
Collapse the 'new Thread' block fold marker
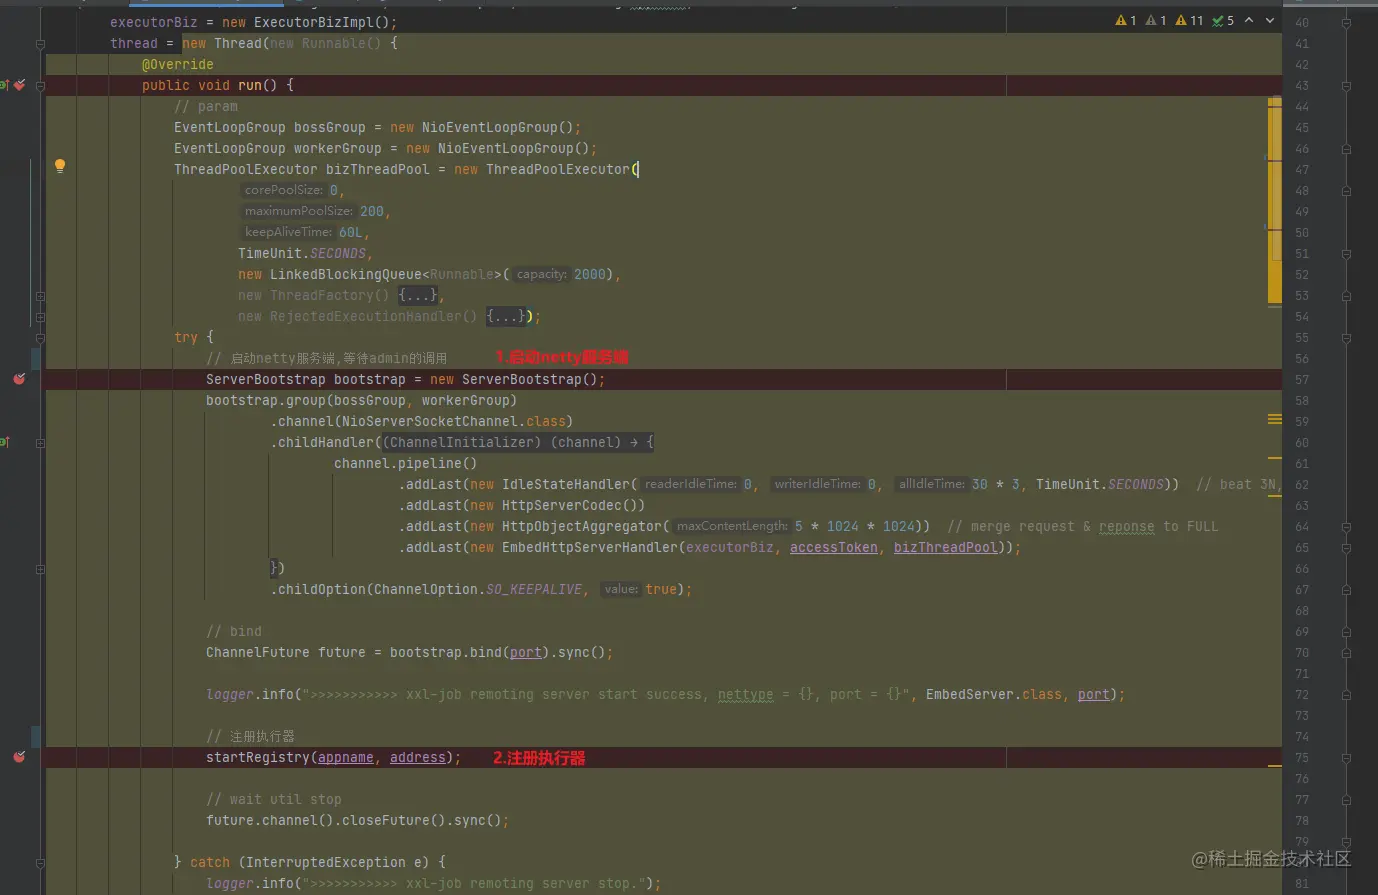pos(40,44)
